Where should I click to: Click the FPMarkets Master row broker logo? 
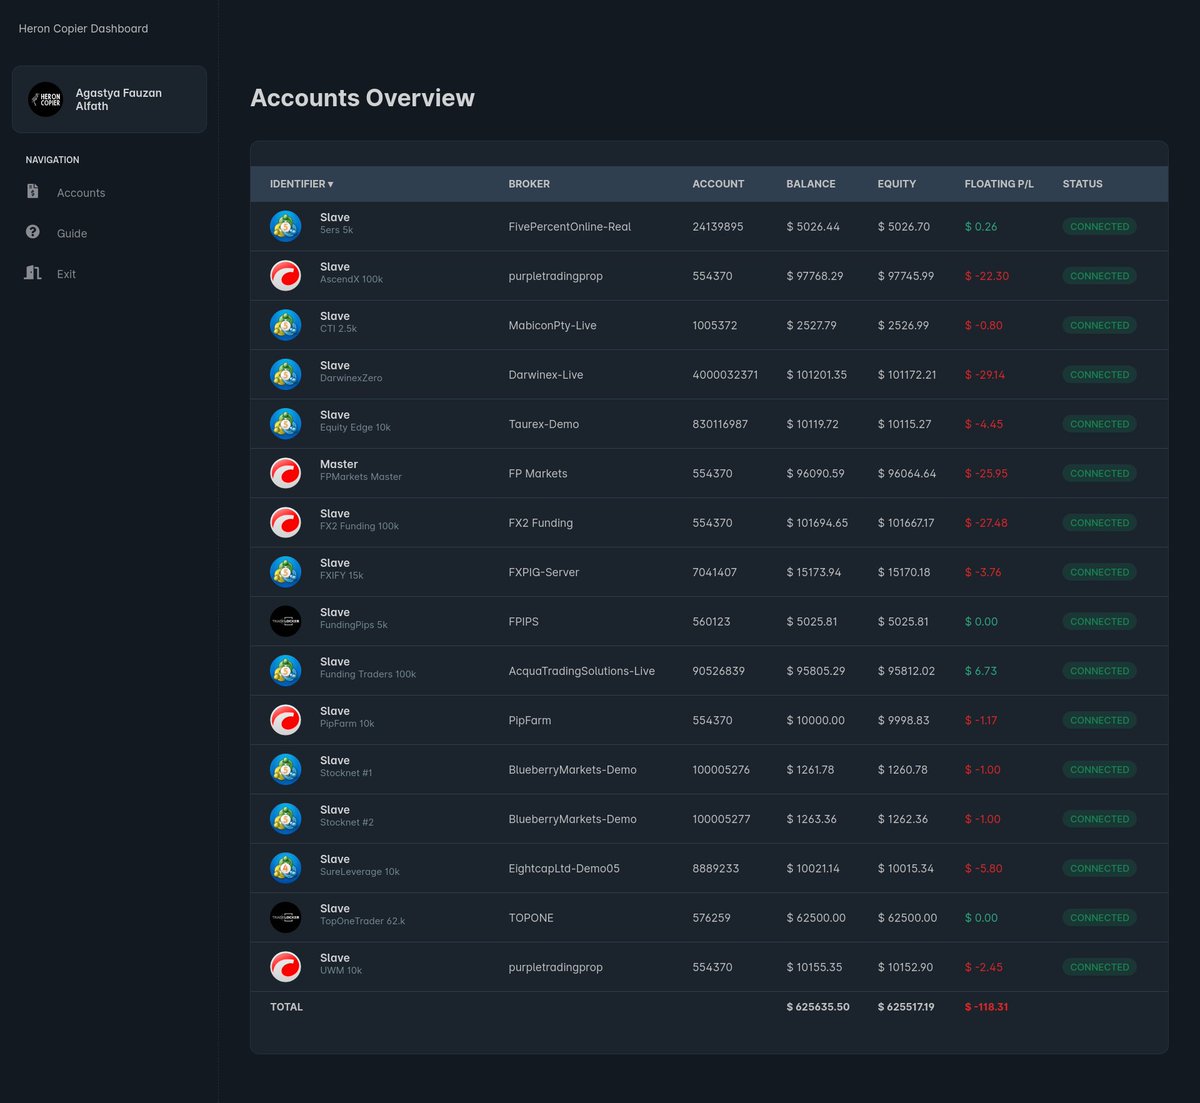point(285,472)
